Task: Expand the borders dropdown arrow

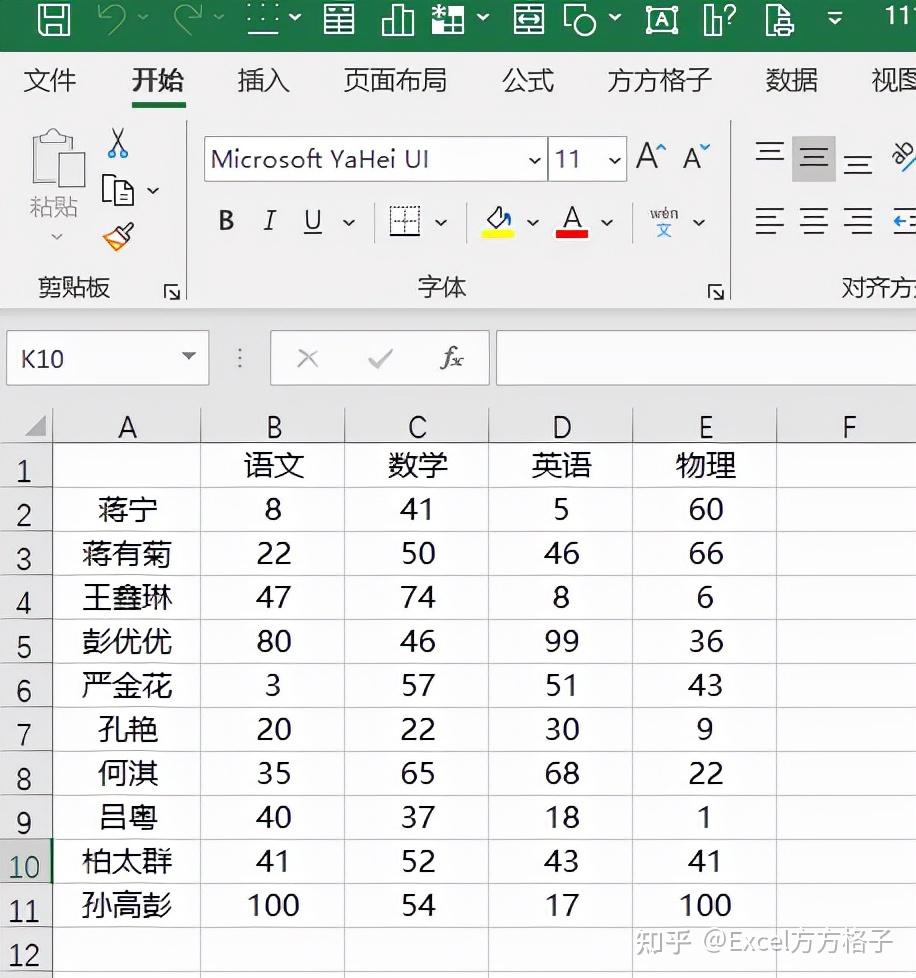Action: coord(440,221)
